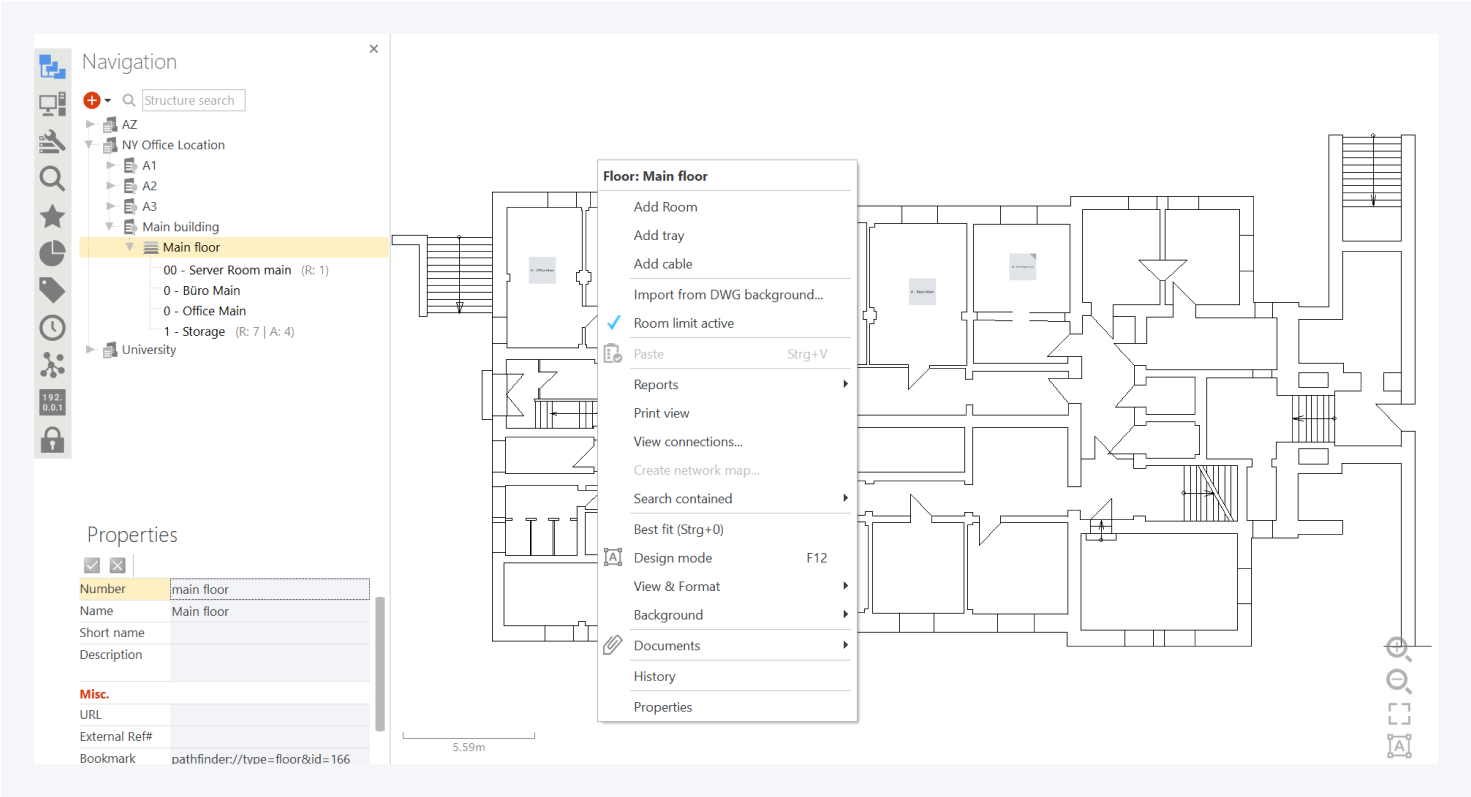Open the IP address 192.0.0.1 icon
Screen dimensions: 1471x797
52,402
